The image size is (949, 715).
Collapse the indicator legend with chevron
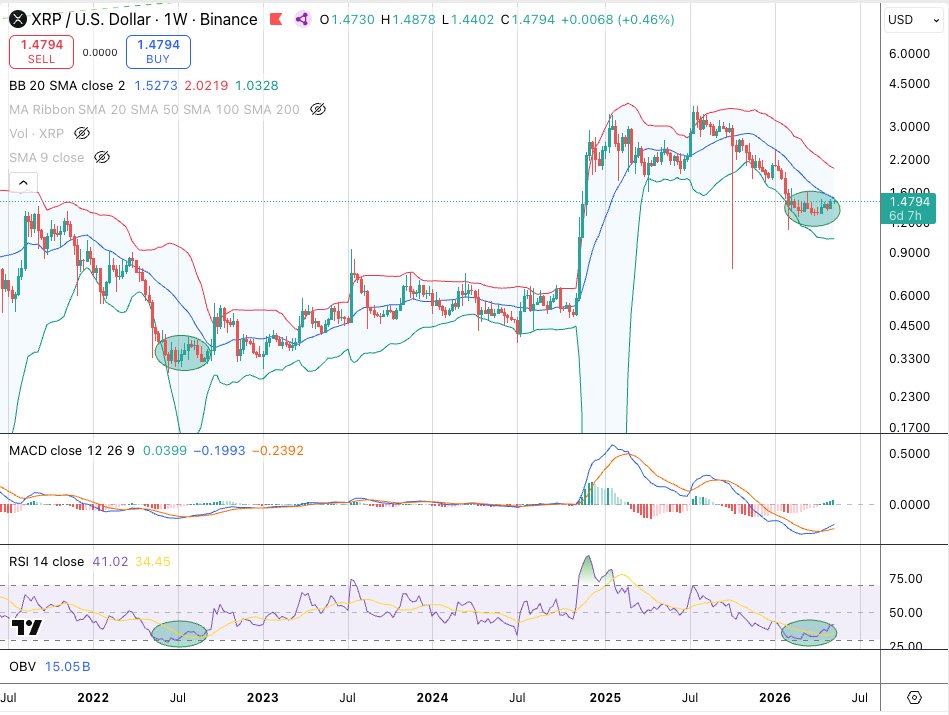tap(23, 182)
